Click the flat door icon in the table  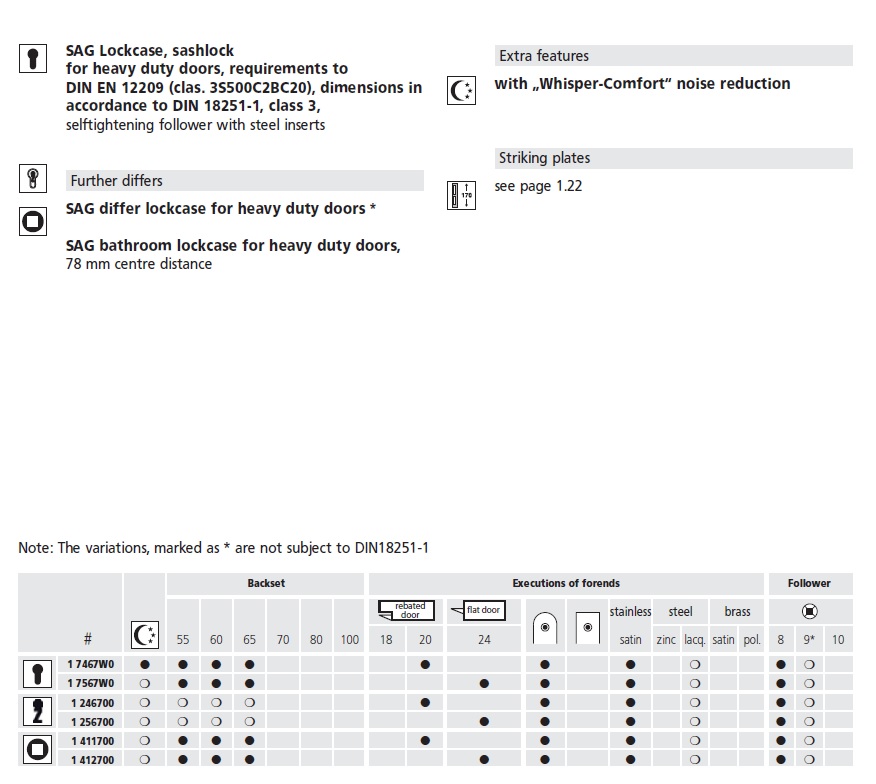point(478,610)
